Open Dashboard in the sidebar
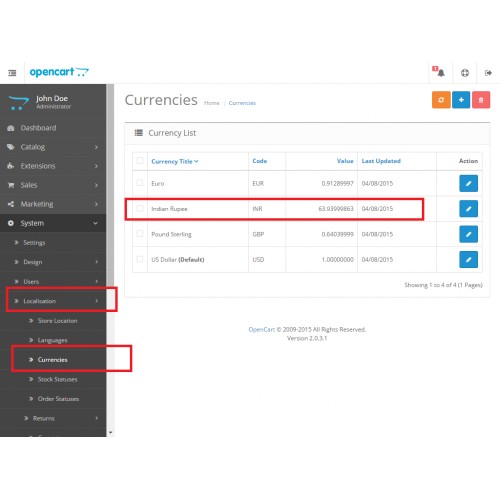The image size is (500, 500). pos(53,128)
